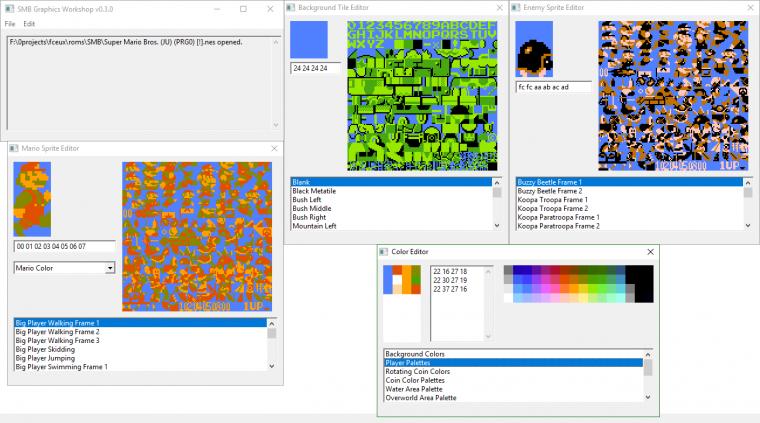Screen dimensions: 760x423
Task: Select Buzzy Beetle Frame 2
Action: [x=629, y=191]
